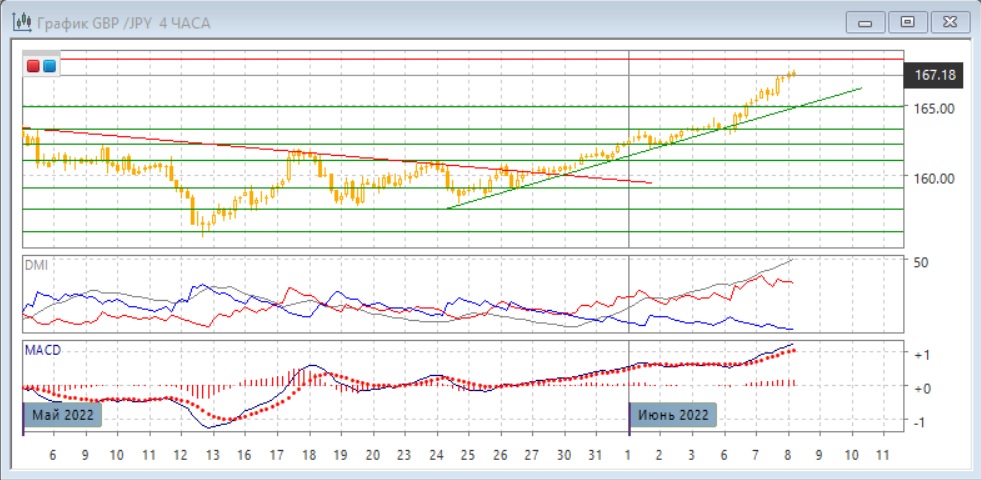Click date 13 on the time axis
The image size is (981, 480).
click(x=212, y=454)
